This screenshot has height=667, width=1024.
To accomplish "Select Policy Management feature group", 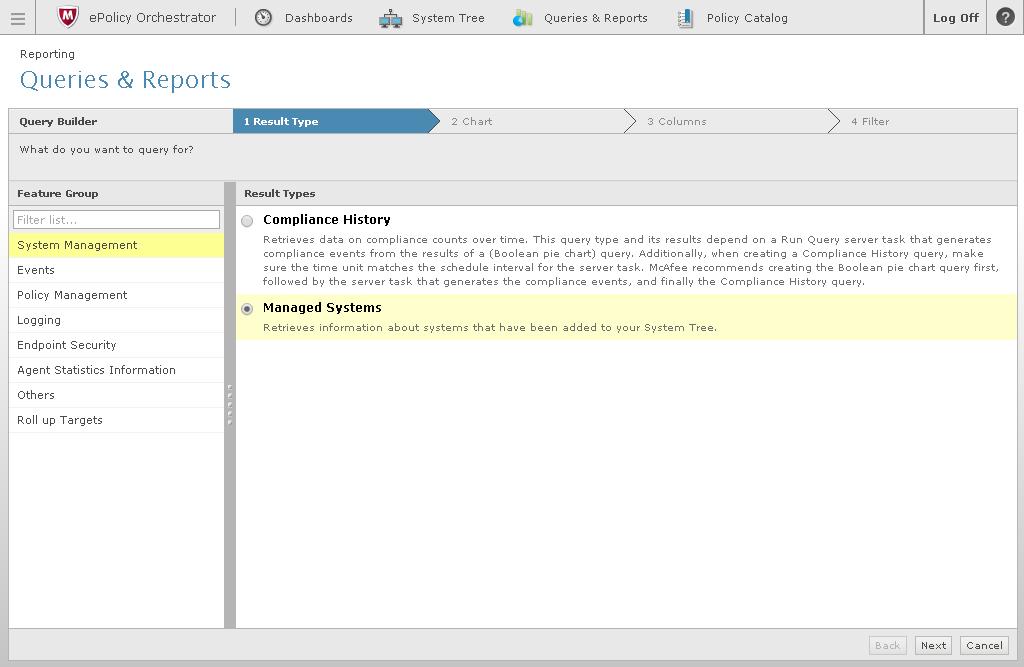I will [116, 295].
